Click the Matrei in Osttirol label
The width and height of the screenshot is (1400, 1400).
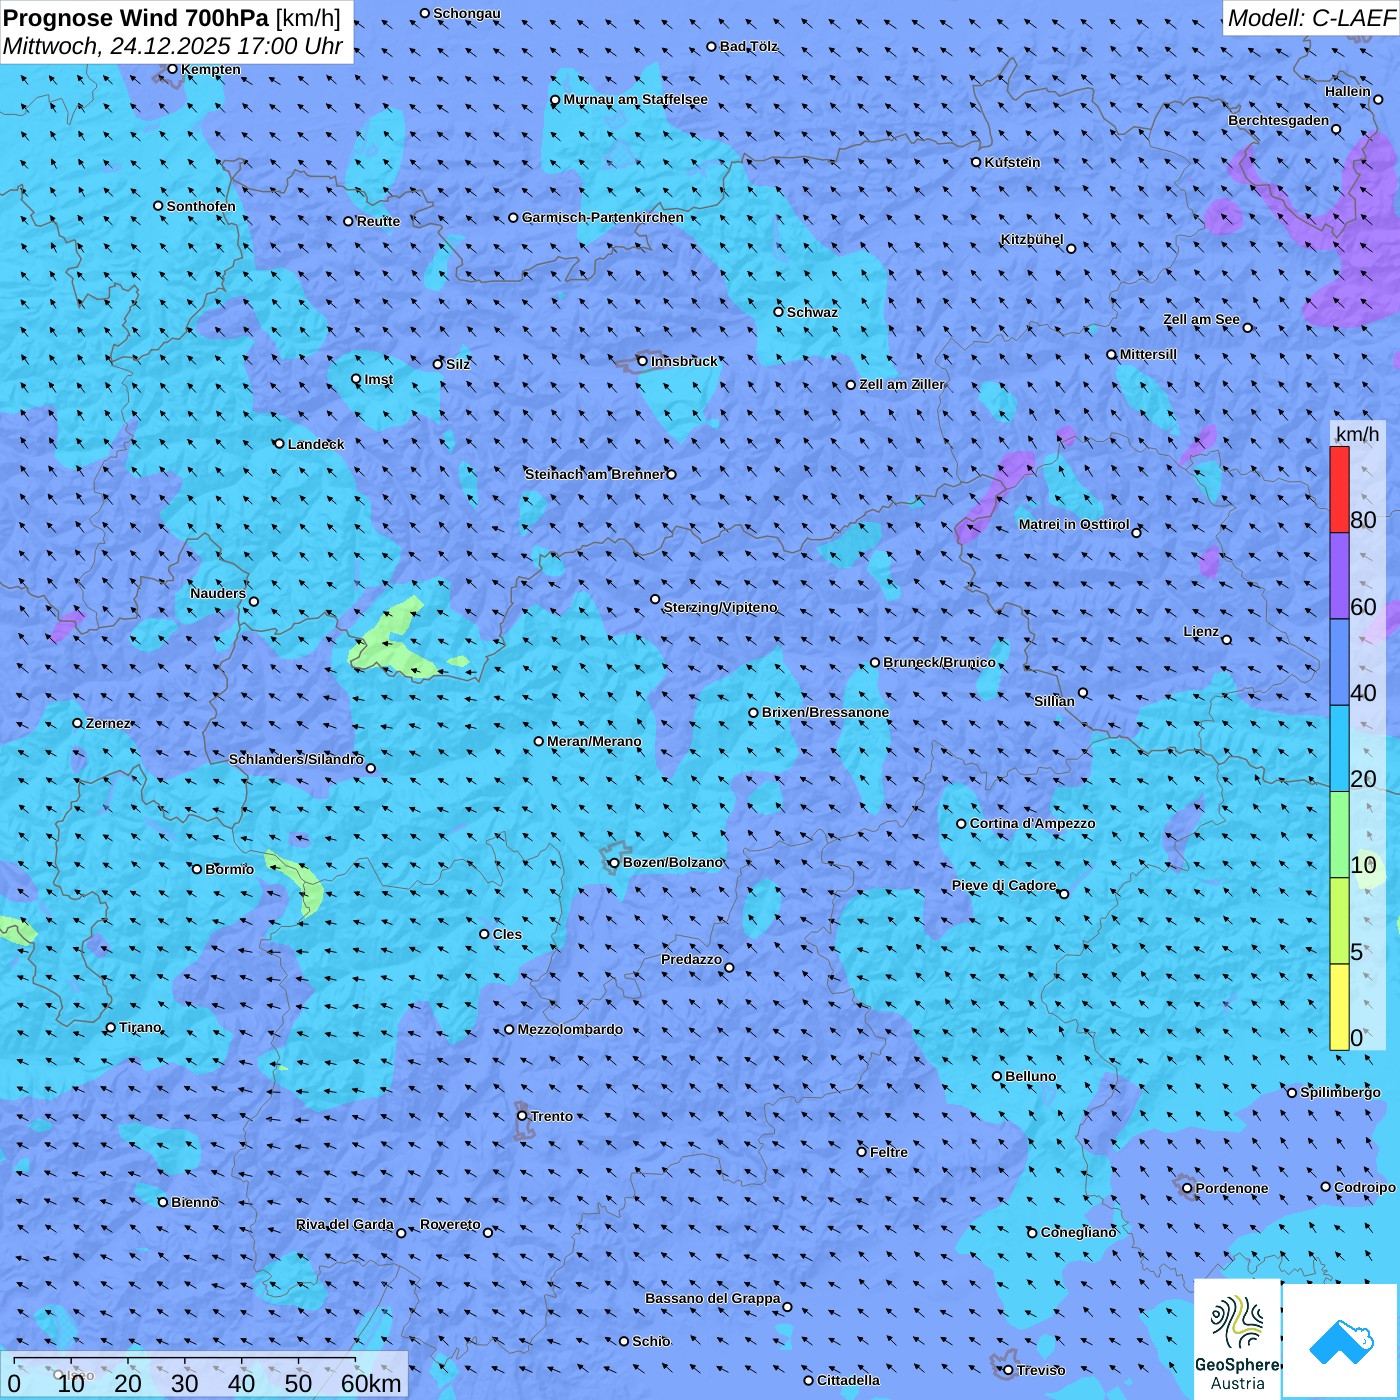(x=1073, y=524)
